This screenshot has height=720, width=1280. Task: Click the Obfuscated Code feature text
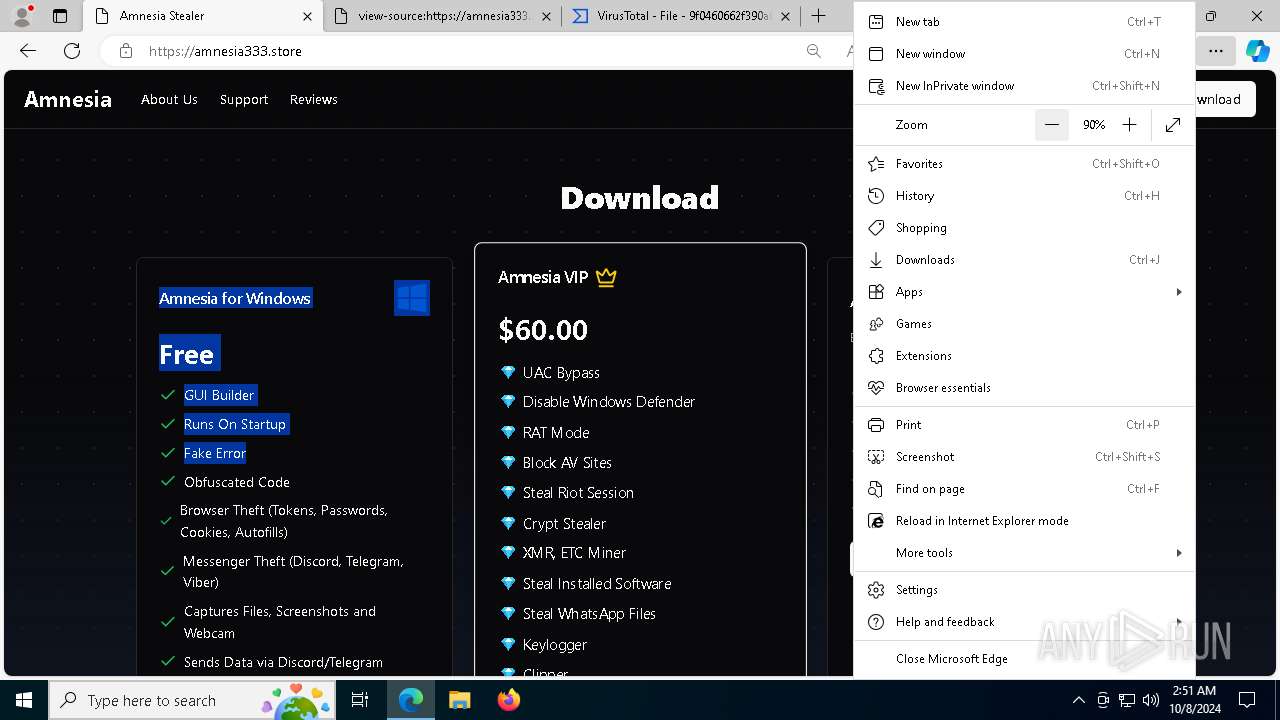[x=237, y=482]
